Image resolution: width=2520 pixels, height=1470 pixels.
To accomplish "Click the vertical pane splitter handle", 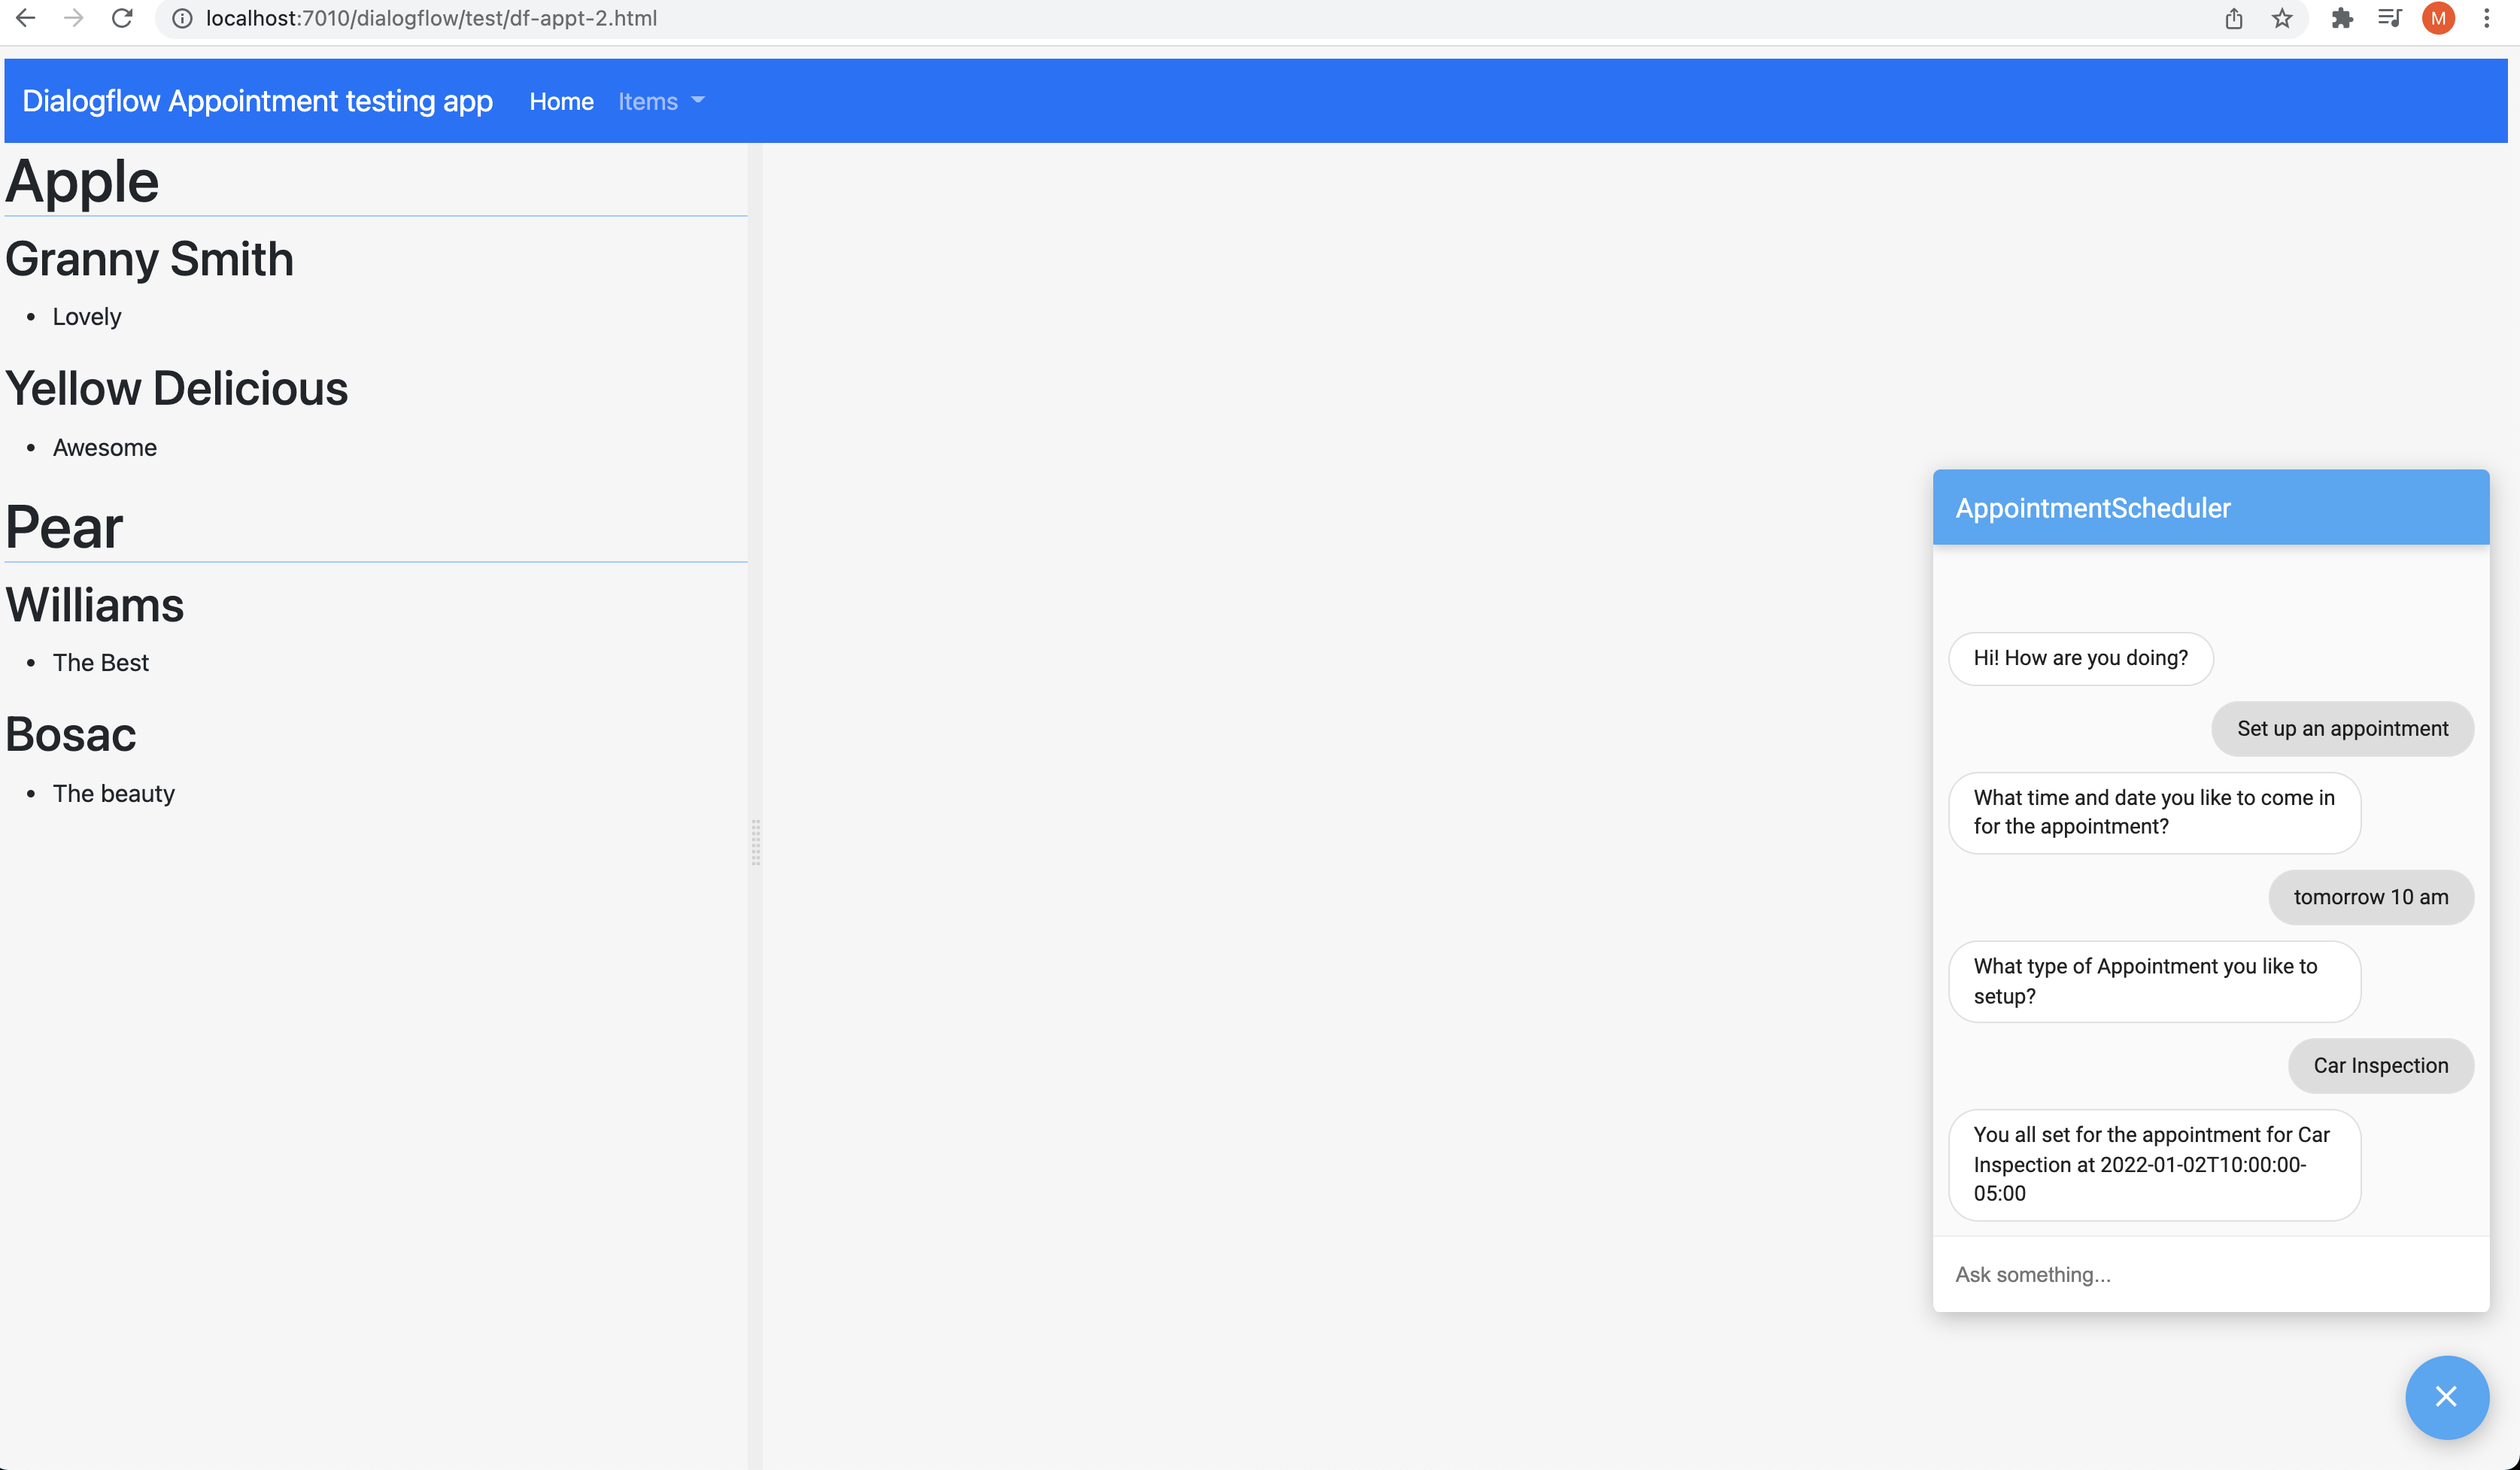I will pyautogui.click(x=755, y=842).
